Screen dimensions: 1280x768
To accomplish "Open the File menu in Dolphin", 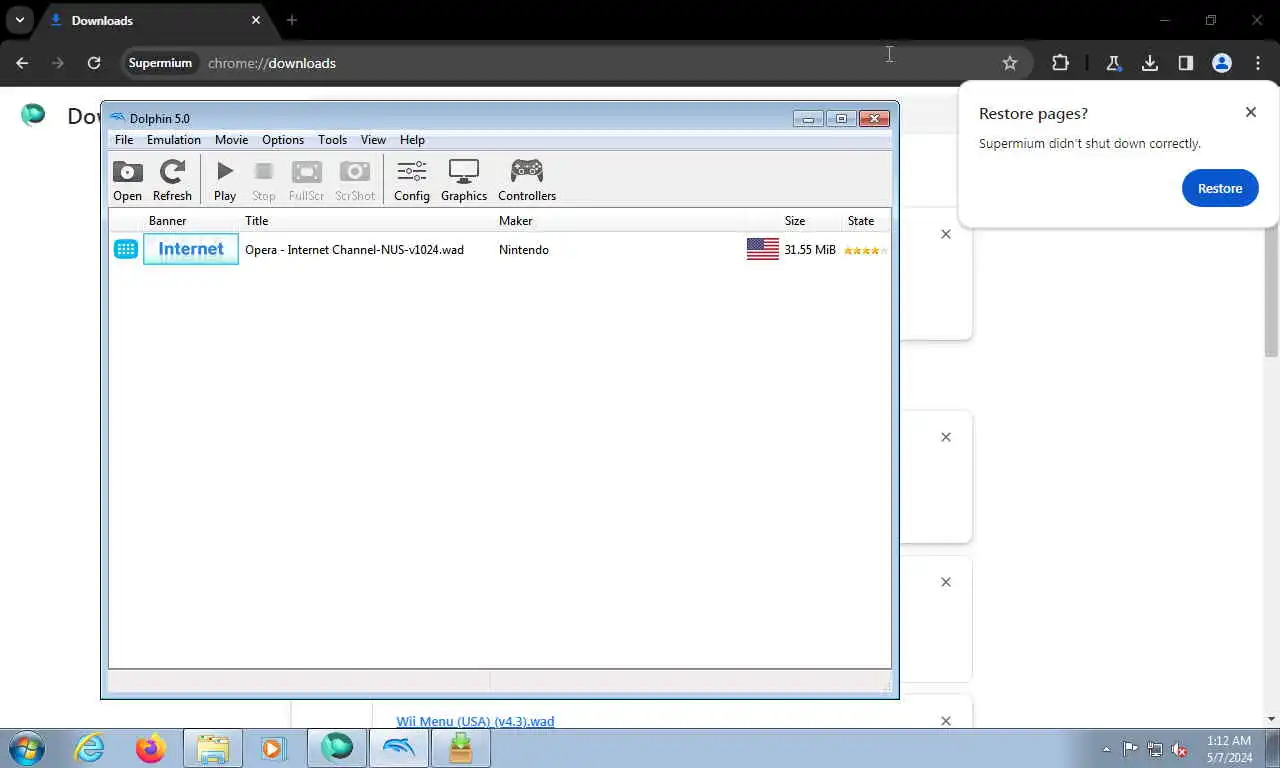I will pos(124,140).
